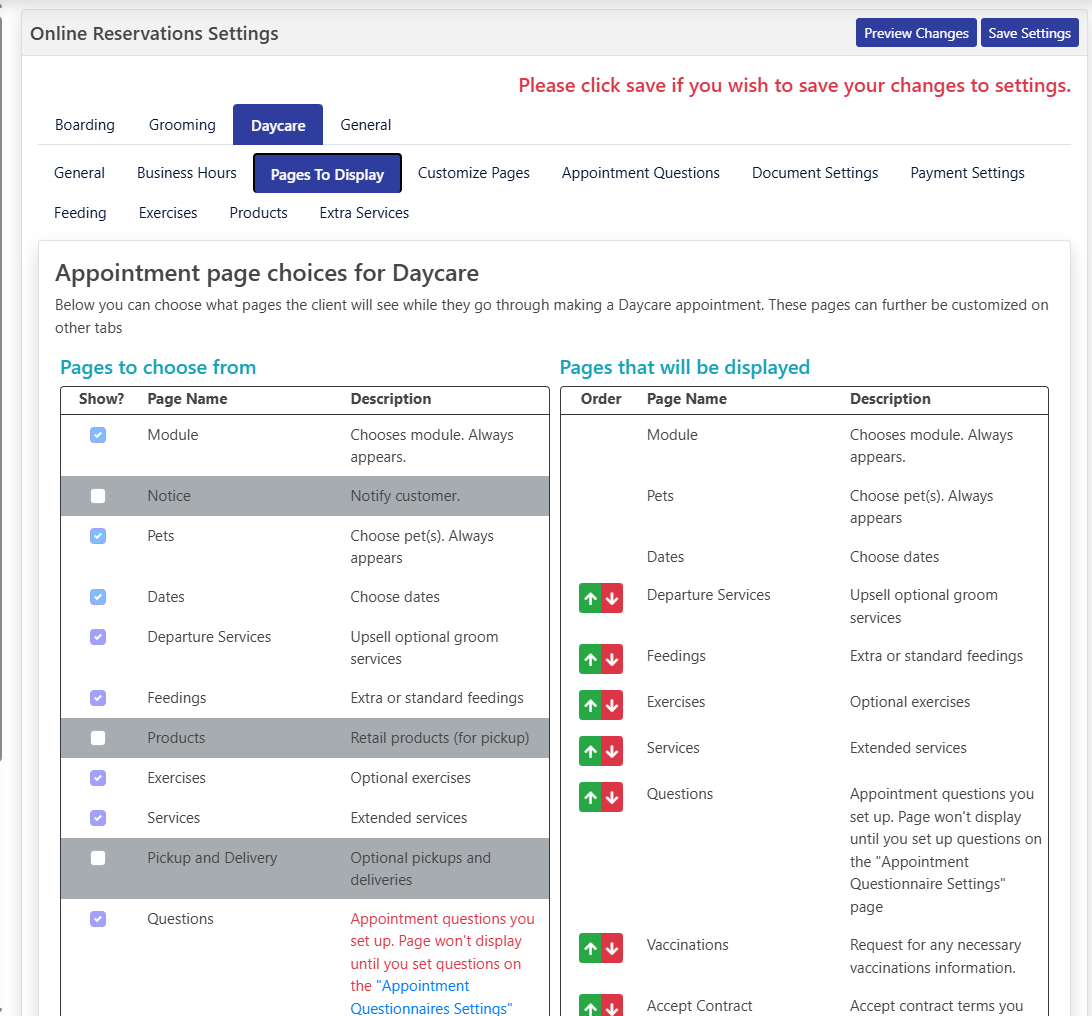Click the 'Departure Services' name in choose-from list

pyautogui.click(x=209, y=637)
